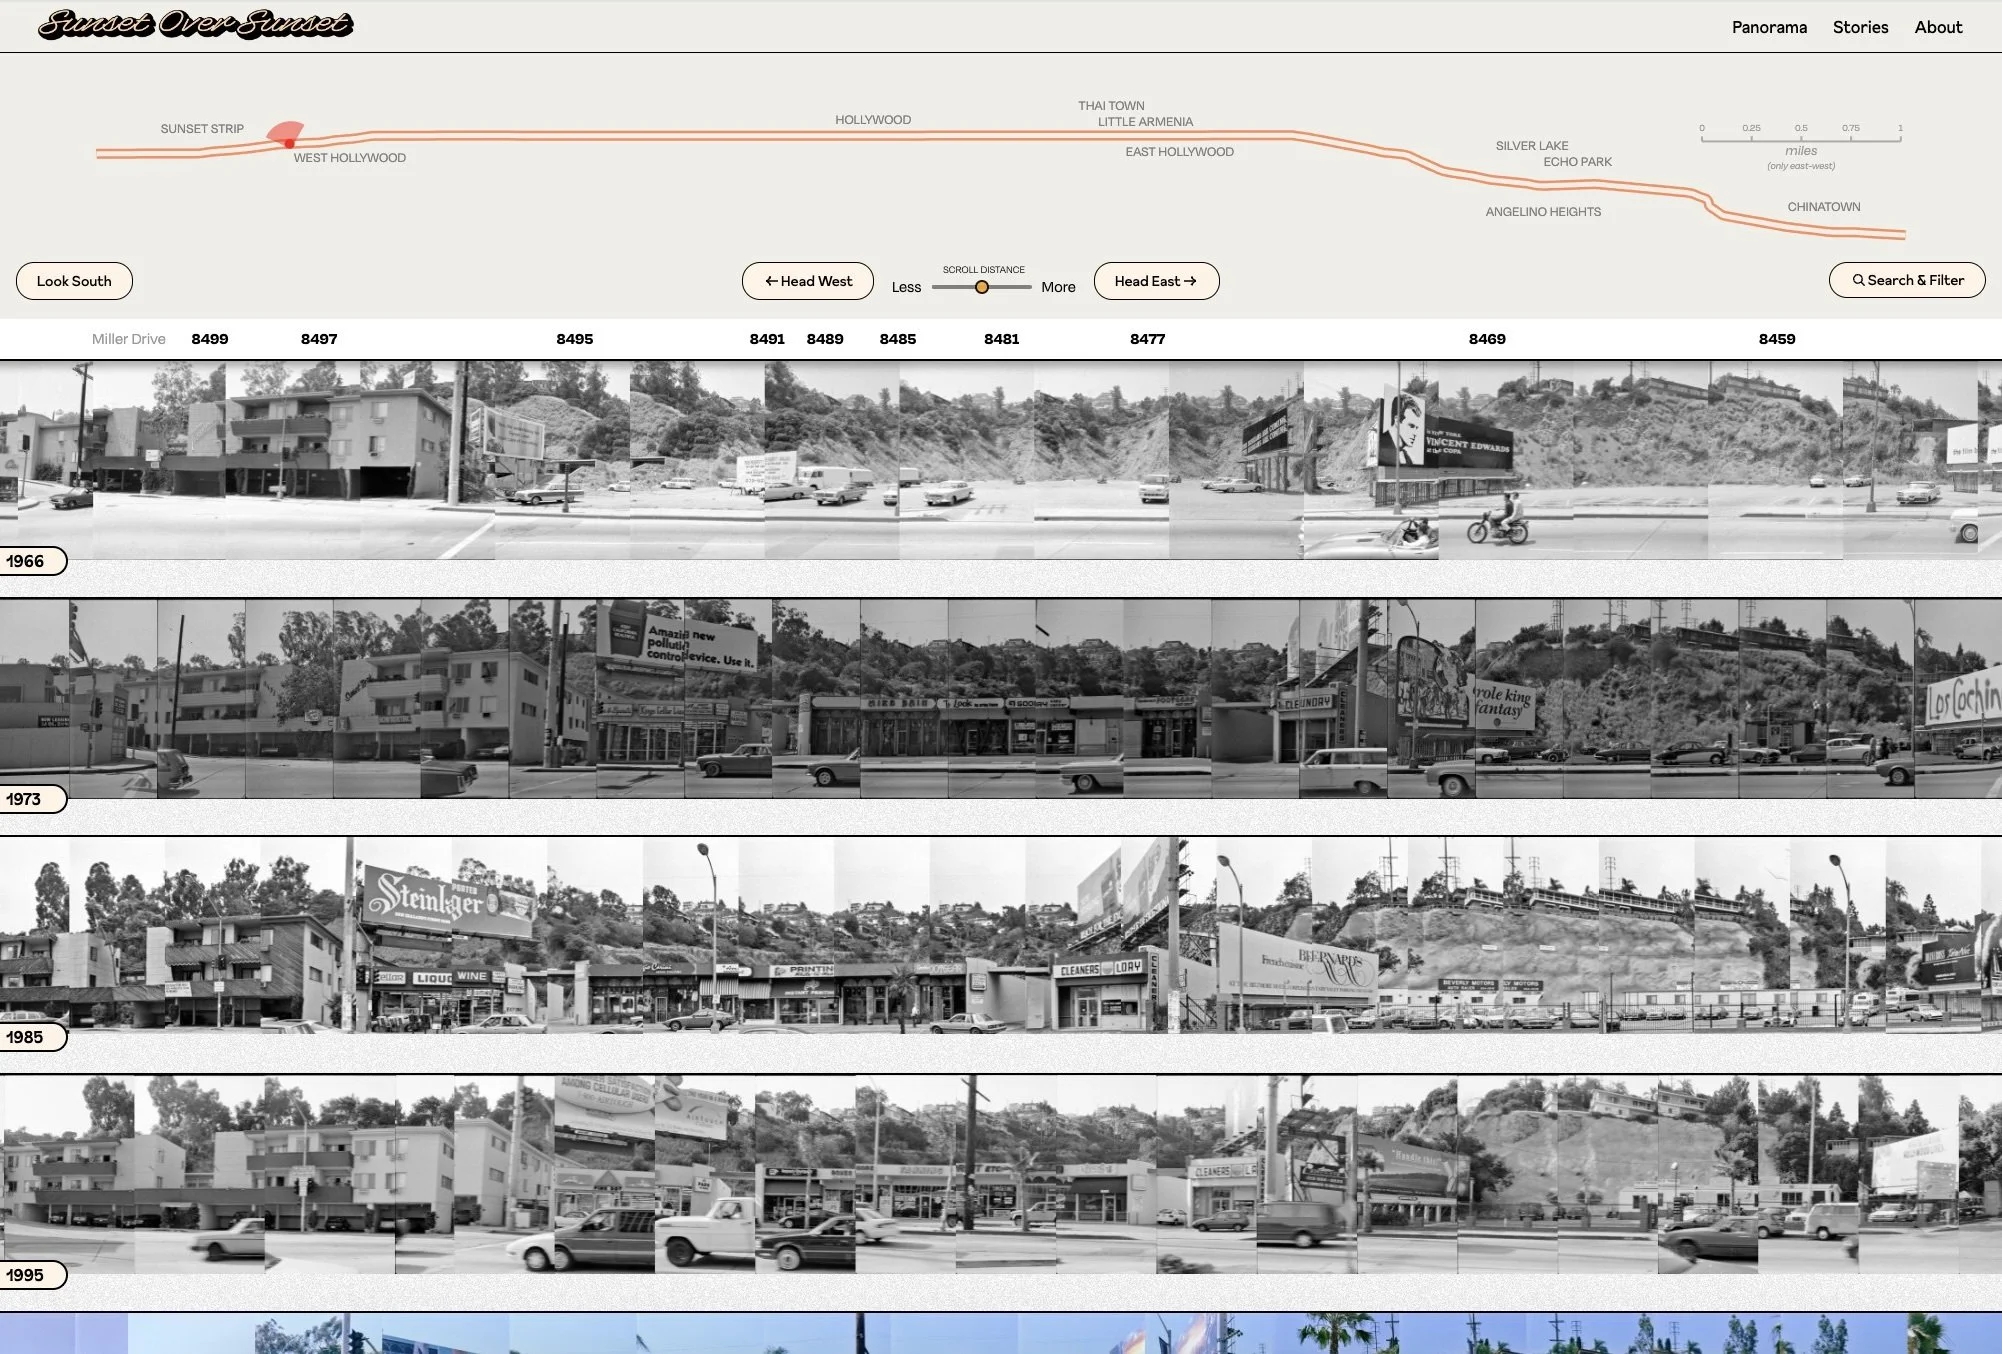Viewport: 2002px width, 1354px height.
Task: Open the Search & Filter panel
Action: coord(1906,280)
